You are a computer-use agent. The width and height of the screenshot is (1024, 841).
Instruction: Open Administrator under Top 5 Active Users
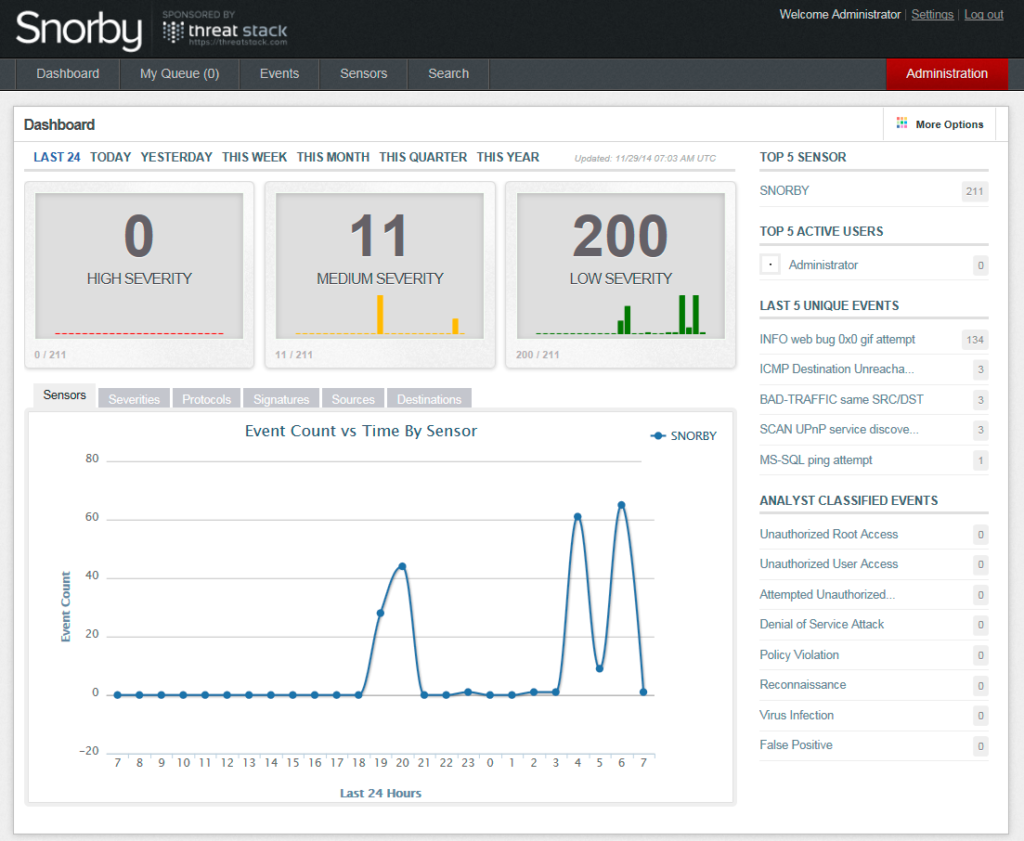tap(823, 265)
